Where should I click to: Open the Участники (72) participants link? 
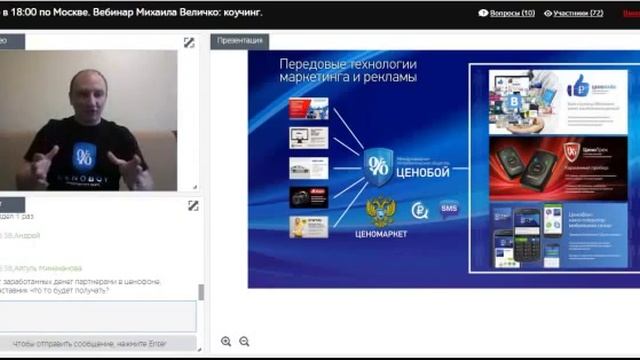pos(578,13)
